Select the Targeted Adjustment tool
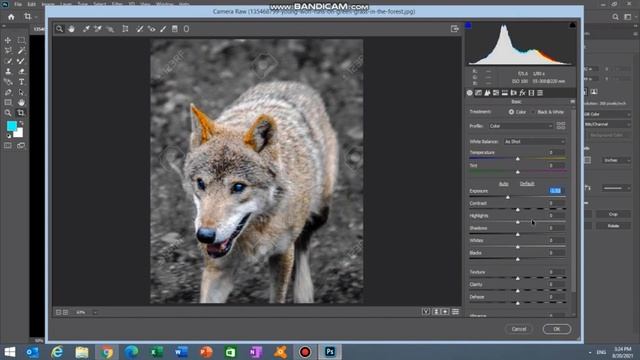Screen dimensions: 640x360 [110, 29]
